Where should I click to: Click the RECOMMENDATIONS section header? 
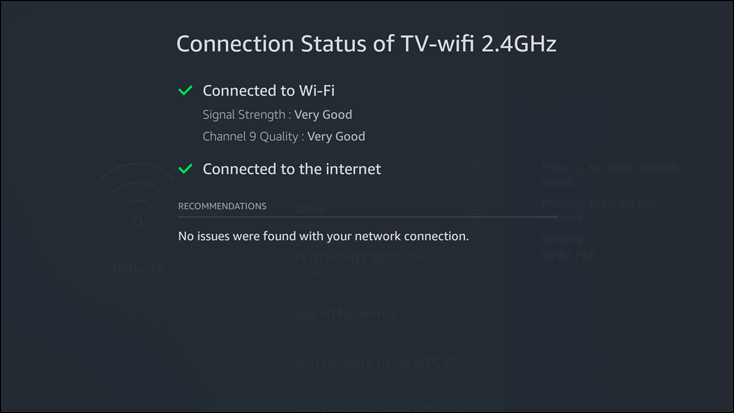pyautogui.click(x=222, y=206)
